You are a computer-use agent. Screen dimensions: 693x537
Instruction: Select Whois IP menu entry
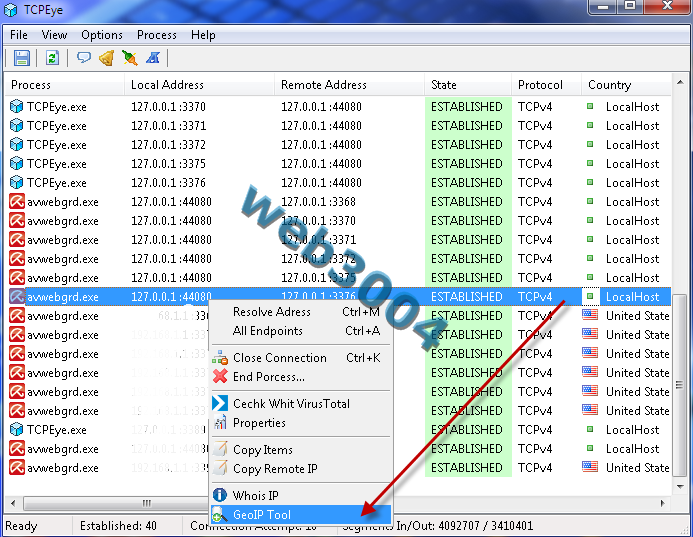click(301, 495)
